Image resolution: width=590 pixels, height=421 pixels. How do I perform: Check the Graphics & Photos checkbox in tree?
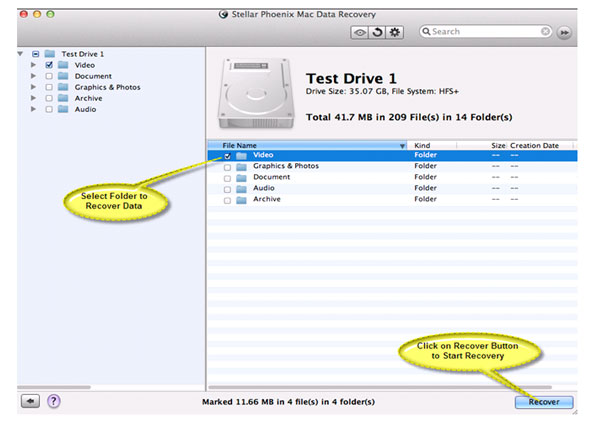49,87
